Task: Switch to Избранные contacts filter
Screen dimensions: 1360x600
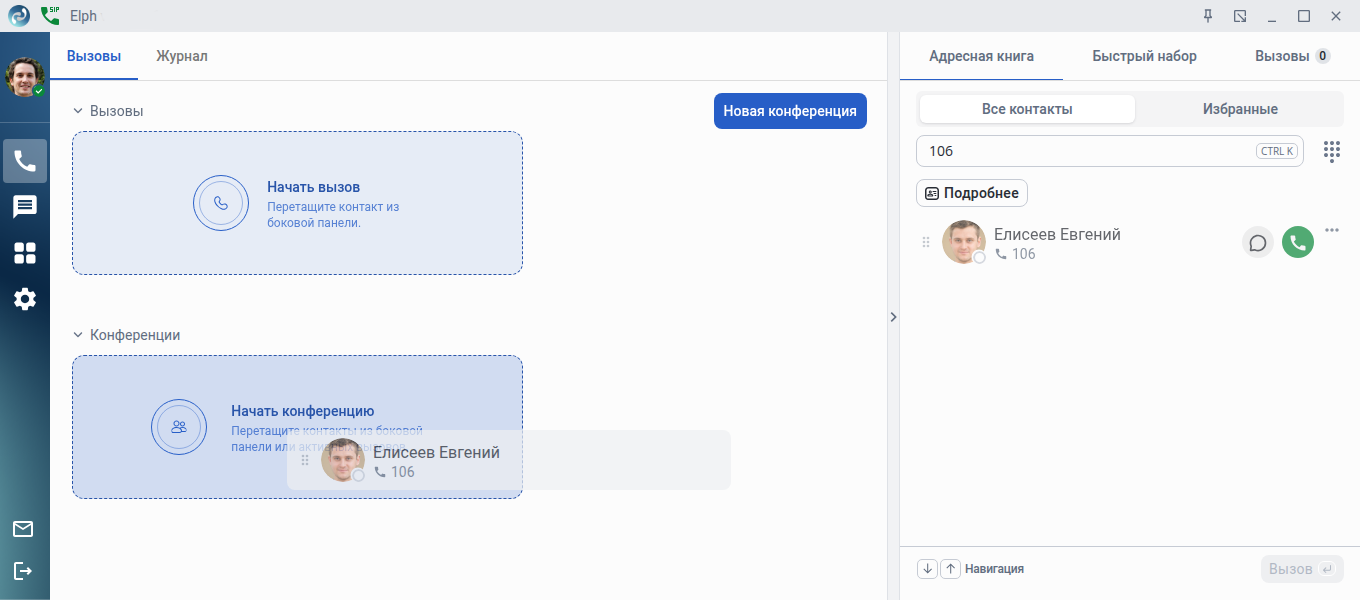Action: click(x=1240, y=109)
